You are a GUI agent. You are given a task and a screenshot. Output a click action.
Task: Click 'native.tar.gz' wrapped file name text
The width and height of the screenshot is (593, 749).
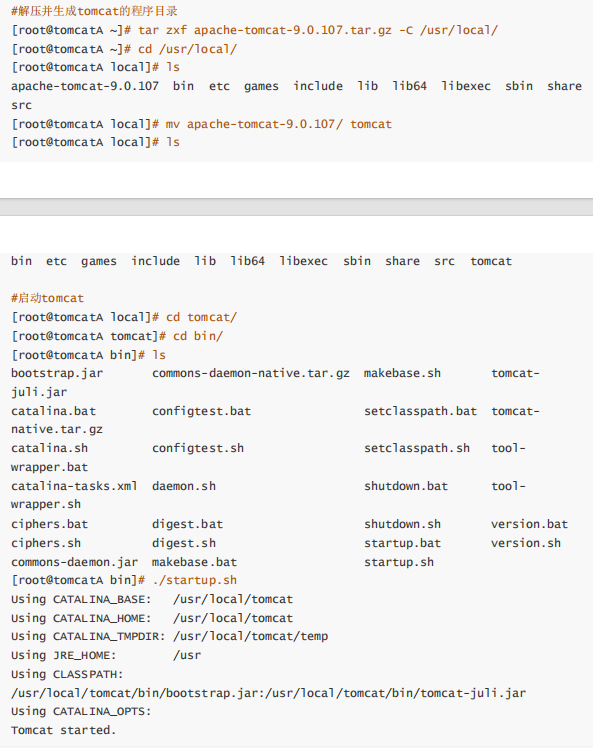57,429
